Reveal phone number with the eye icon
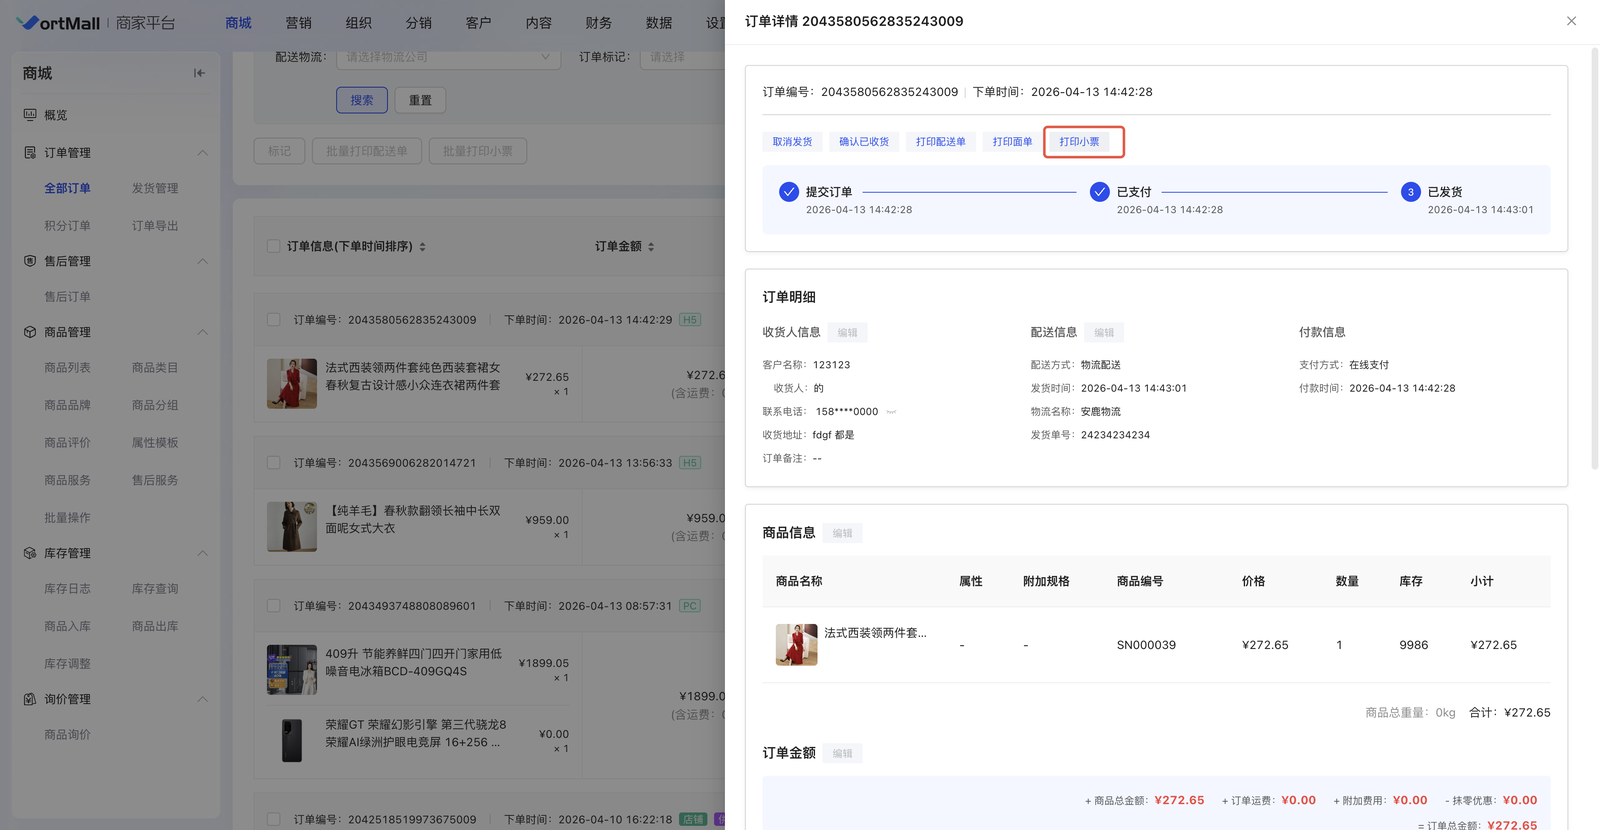The image size is (1600, 830). point(891,412)
